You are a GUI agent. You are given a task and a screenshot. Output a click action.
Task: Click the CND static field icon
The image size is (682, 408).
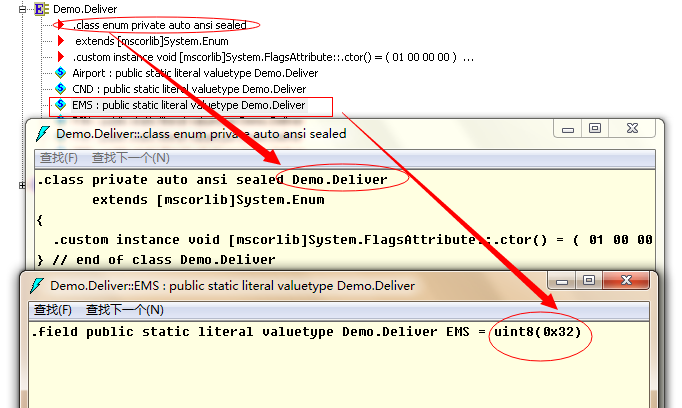pyautogui.click(x=60, y=89)
